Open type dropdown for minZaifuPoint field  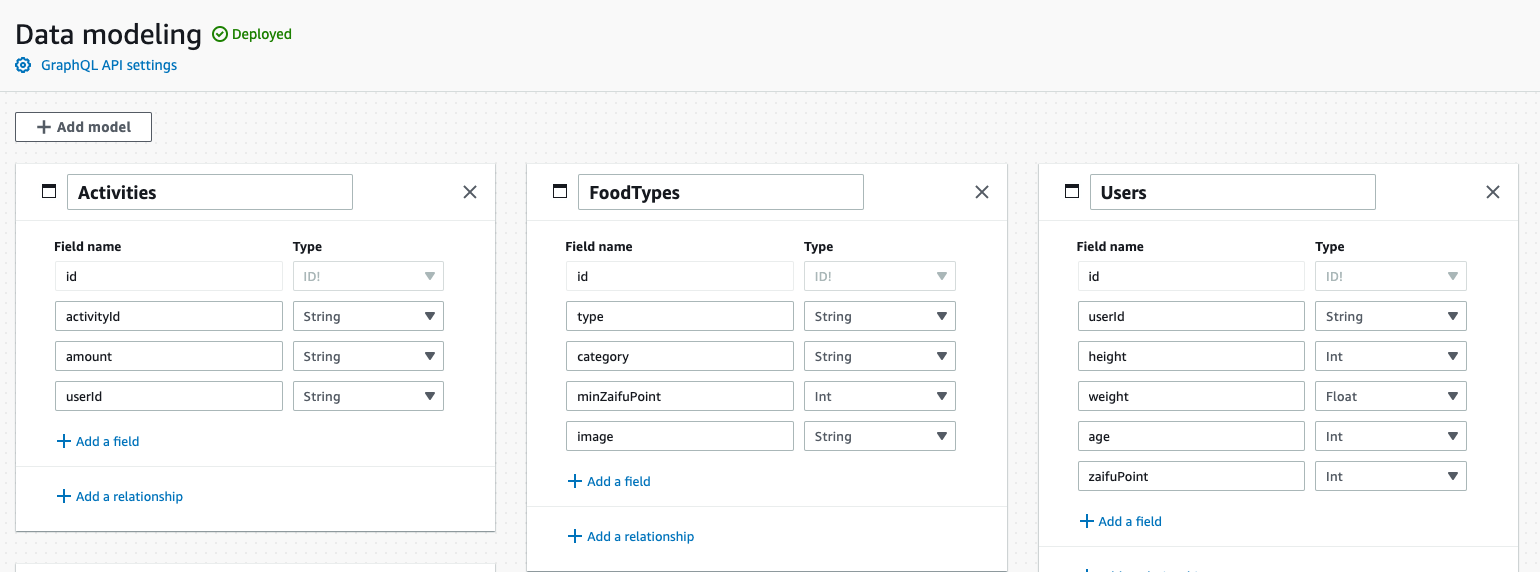pos(879,396)
